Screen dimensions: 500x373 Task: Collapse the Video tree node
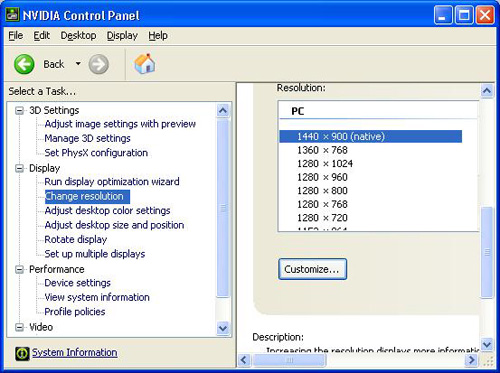point(20,327)
